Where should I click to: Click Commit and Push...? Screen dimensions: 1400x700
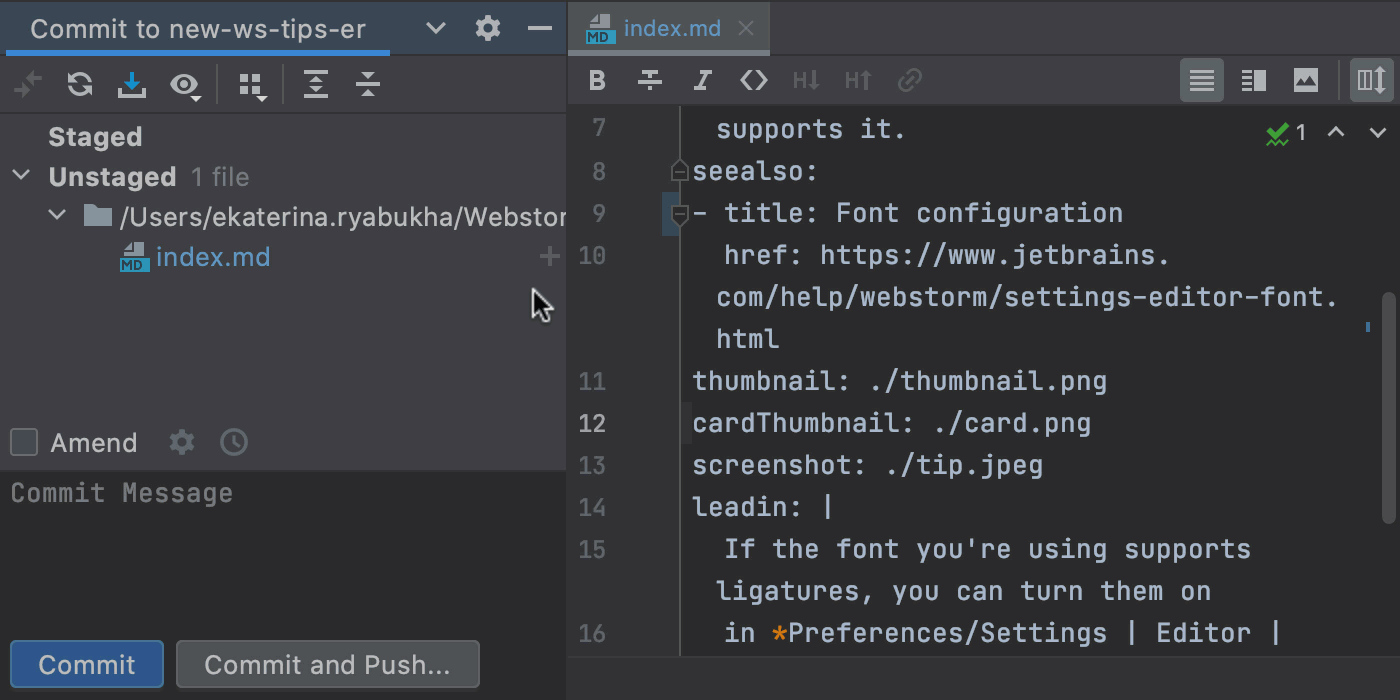pos(328,664)
